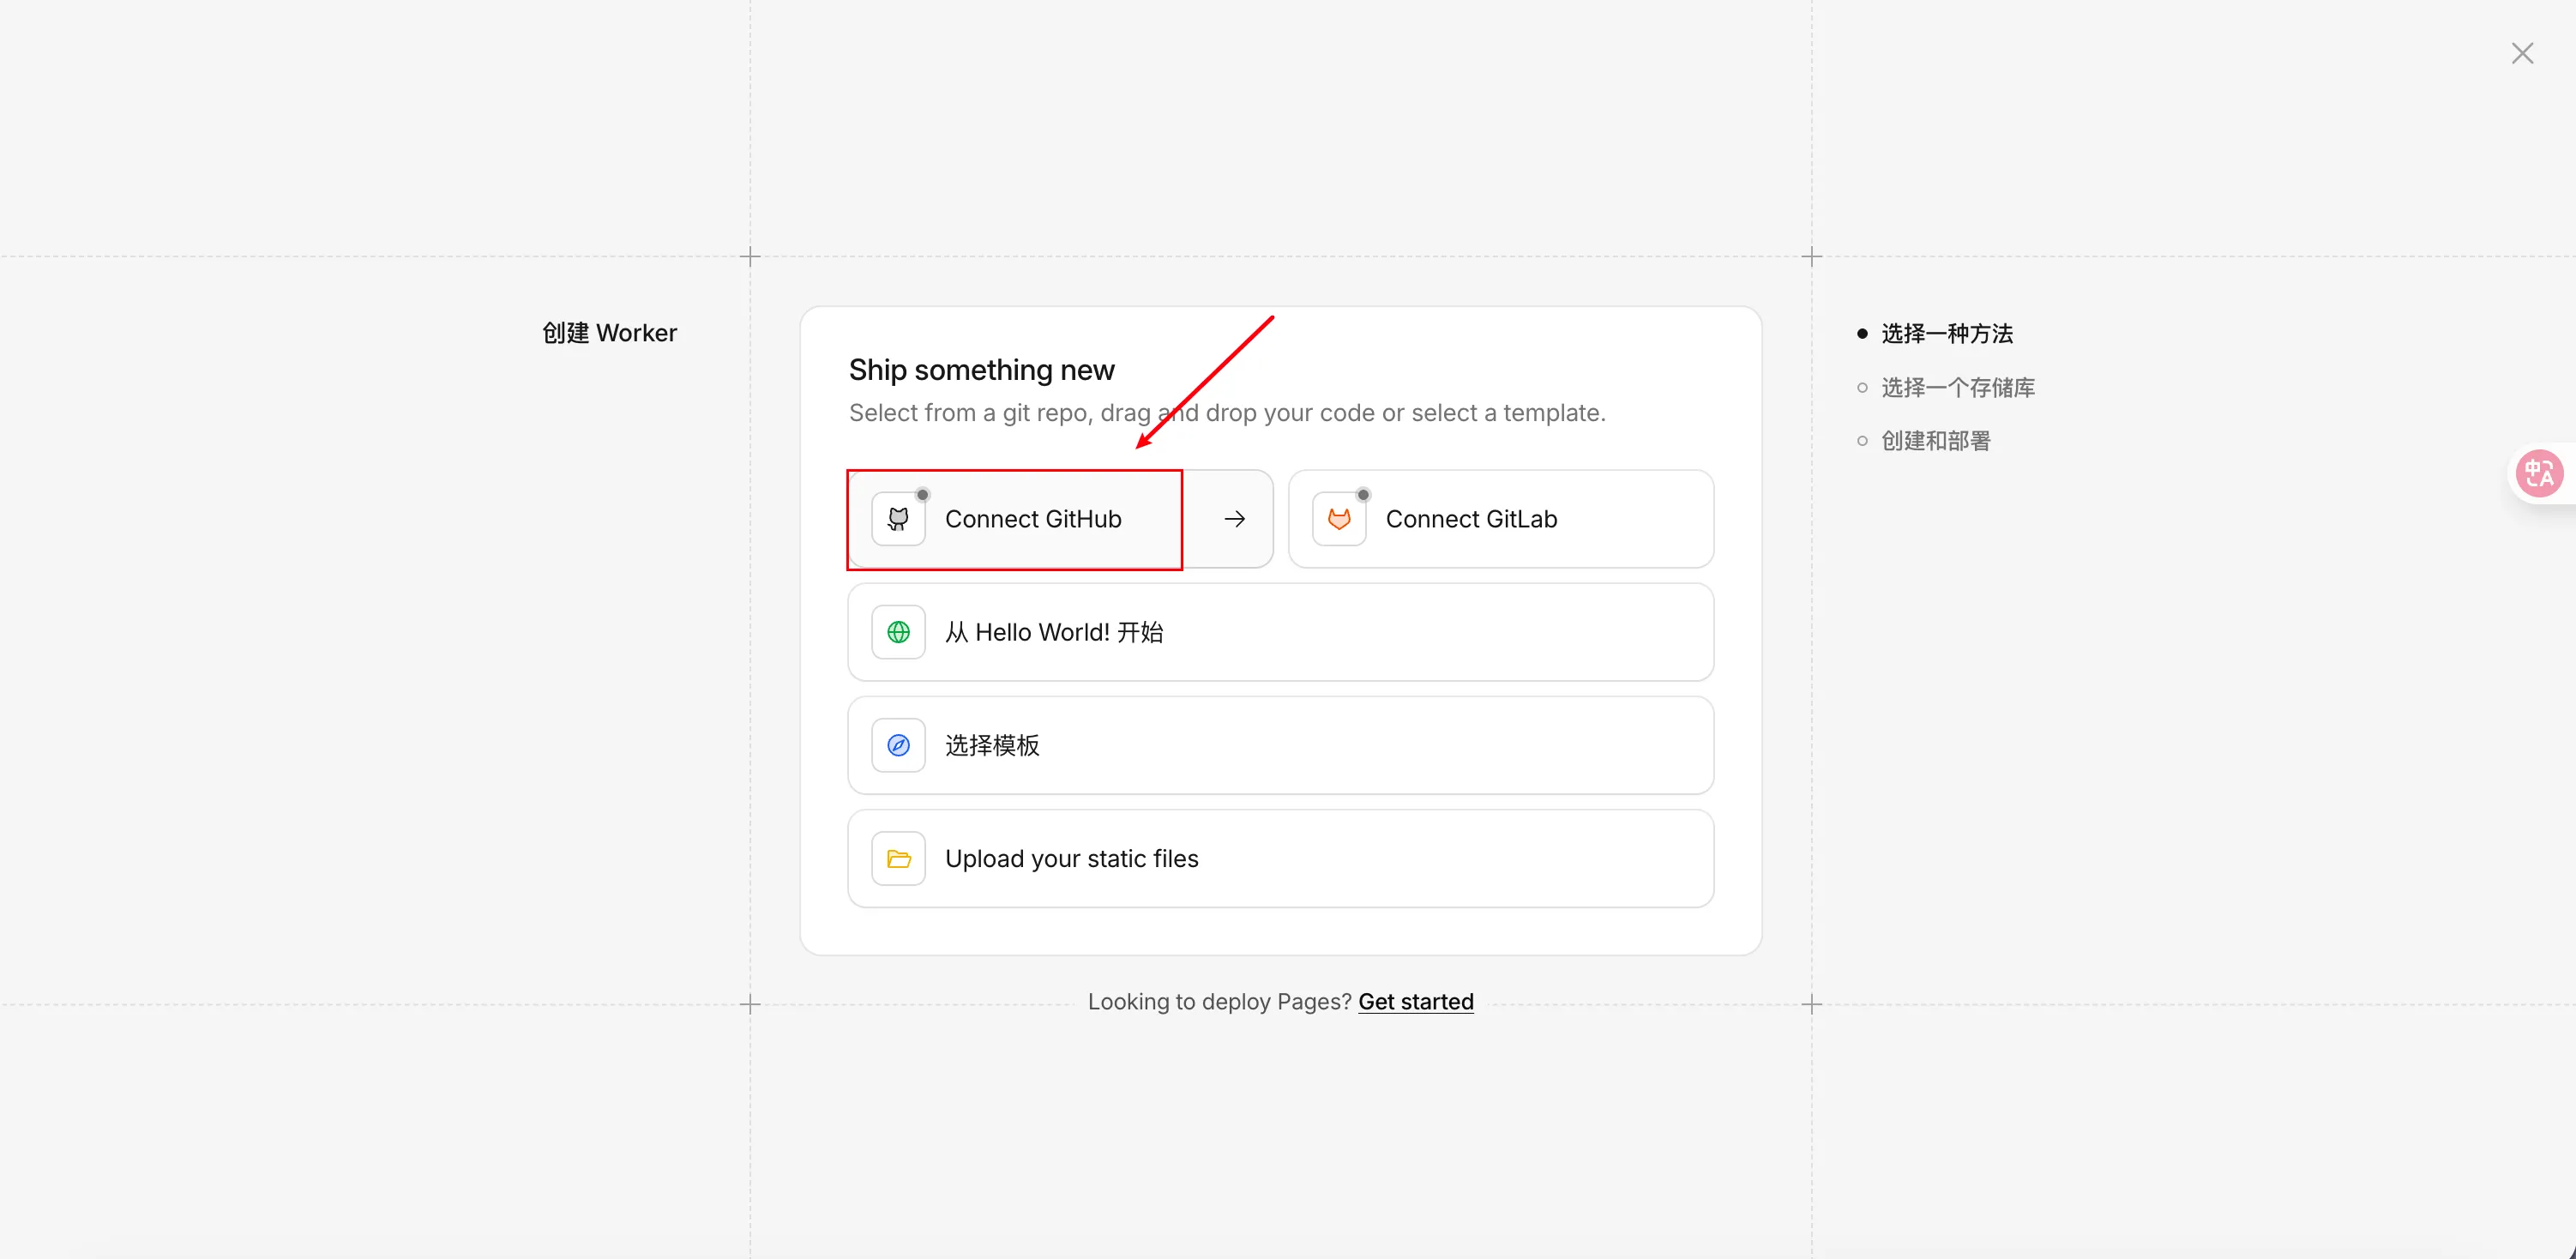The image size is (2576, 1259).
Task: Click the GitLab fox logo icon
Action: pos(1339,519)
